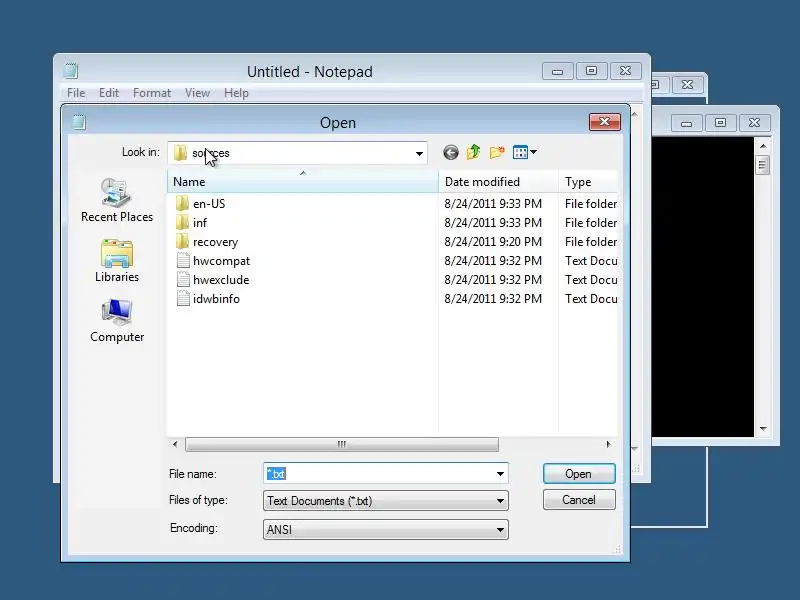This screenshot has height=600, width=800.
Task: Sort by the Type column header
Action: [x=588, y=182]
